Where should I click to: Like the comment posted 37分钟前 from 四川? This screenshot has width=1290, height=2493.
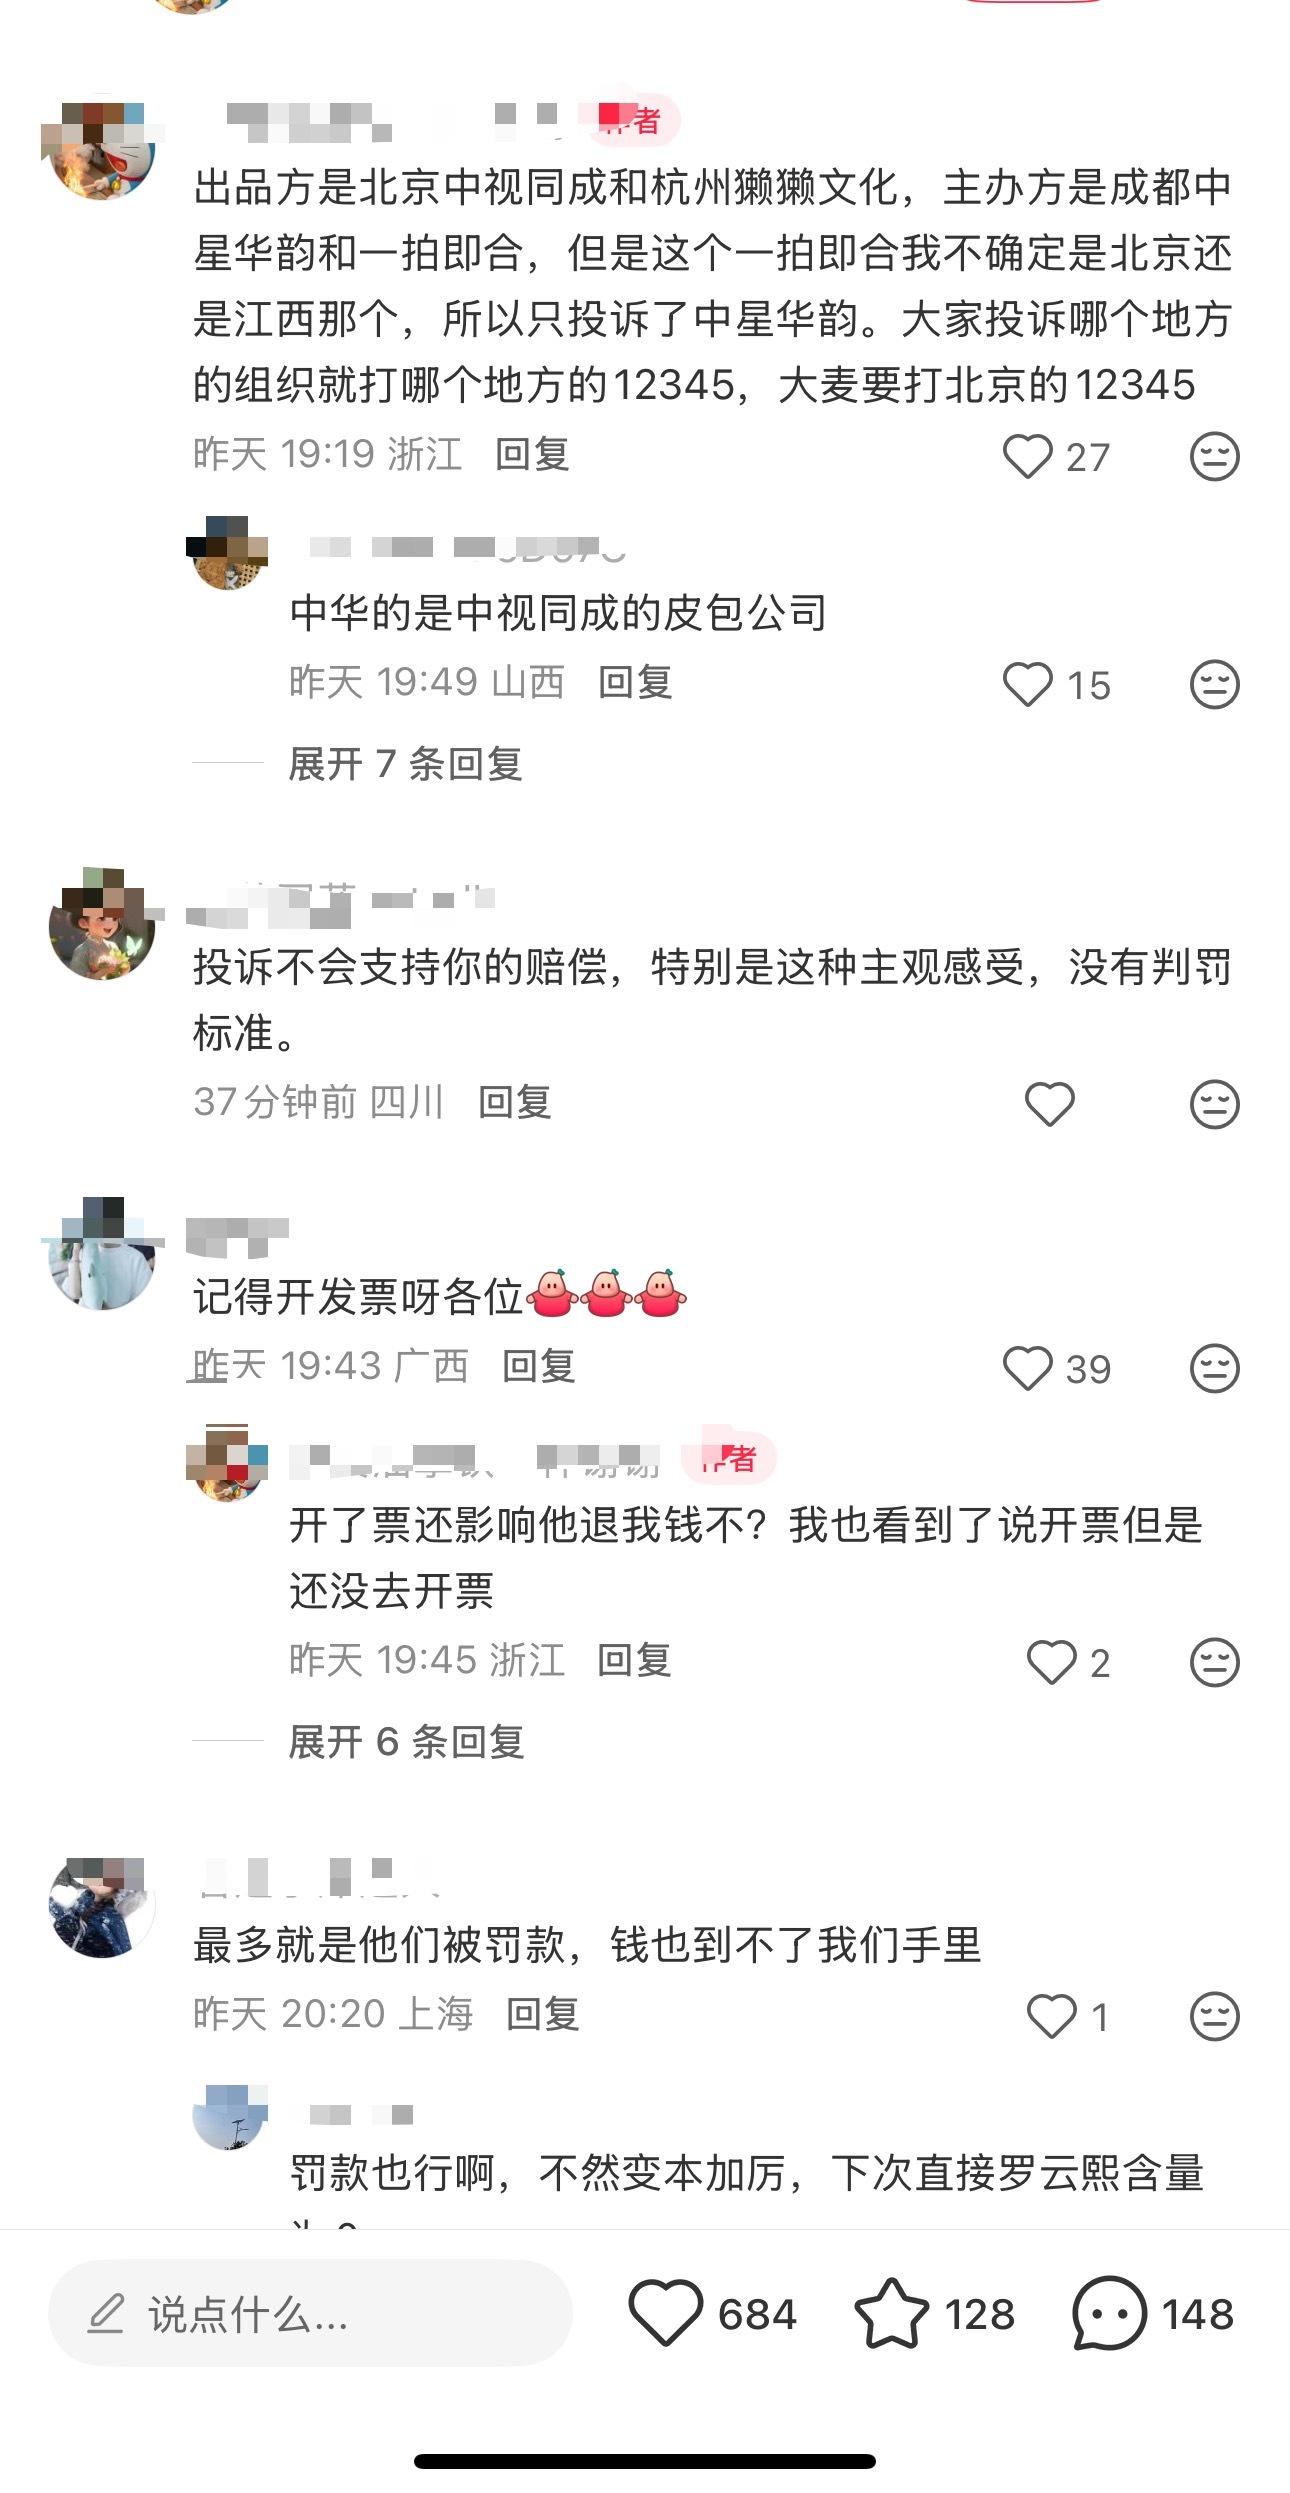coord(1050,1104)
